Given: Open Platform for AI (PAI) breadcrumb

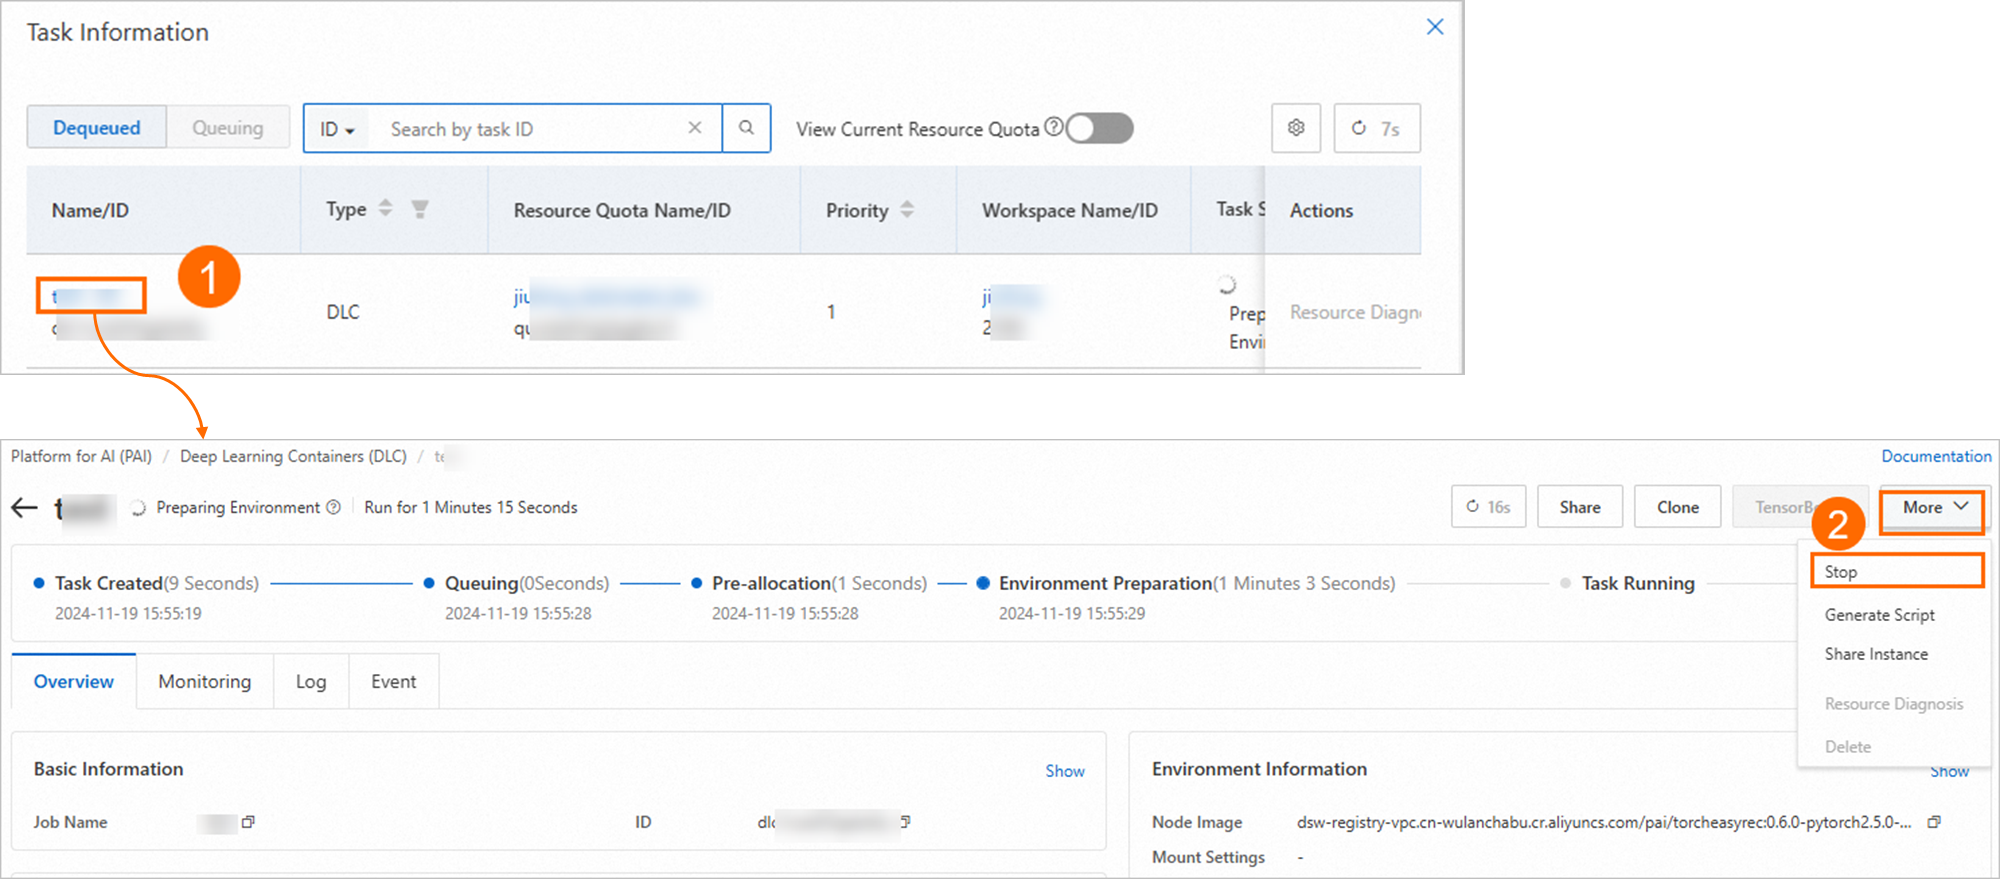Looking at the screenshot, I should 81,456.
